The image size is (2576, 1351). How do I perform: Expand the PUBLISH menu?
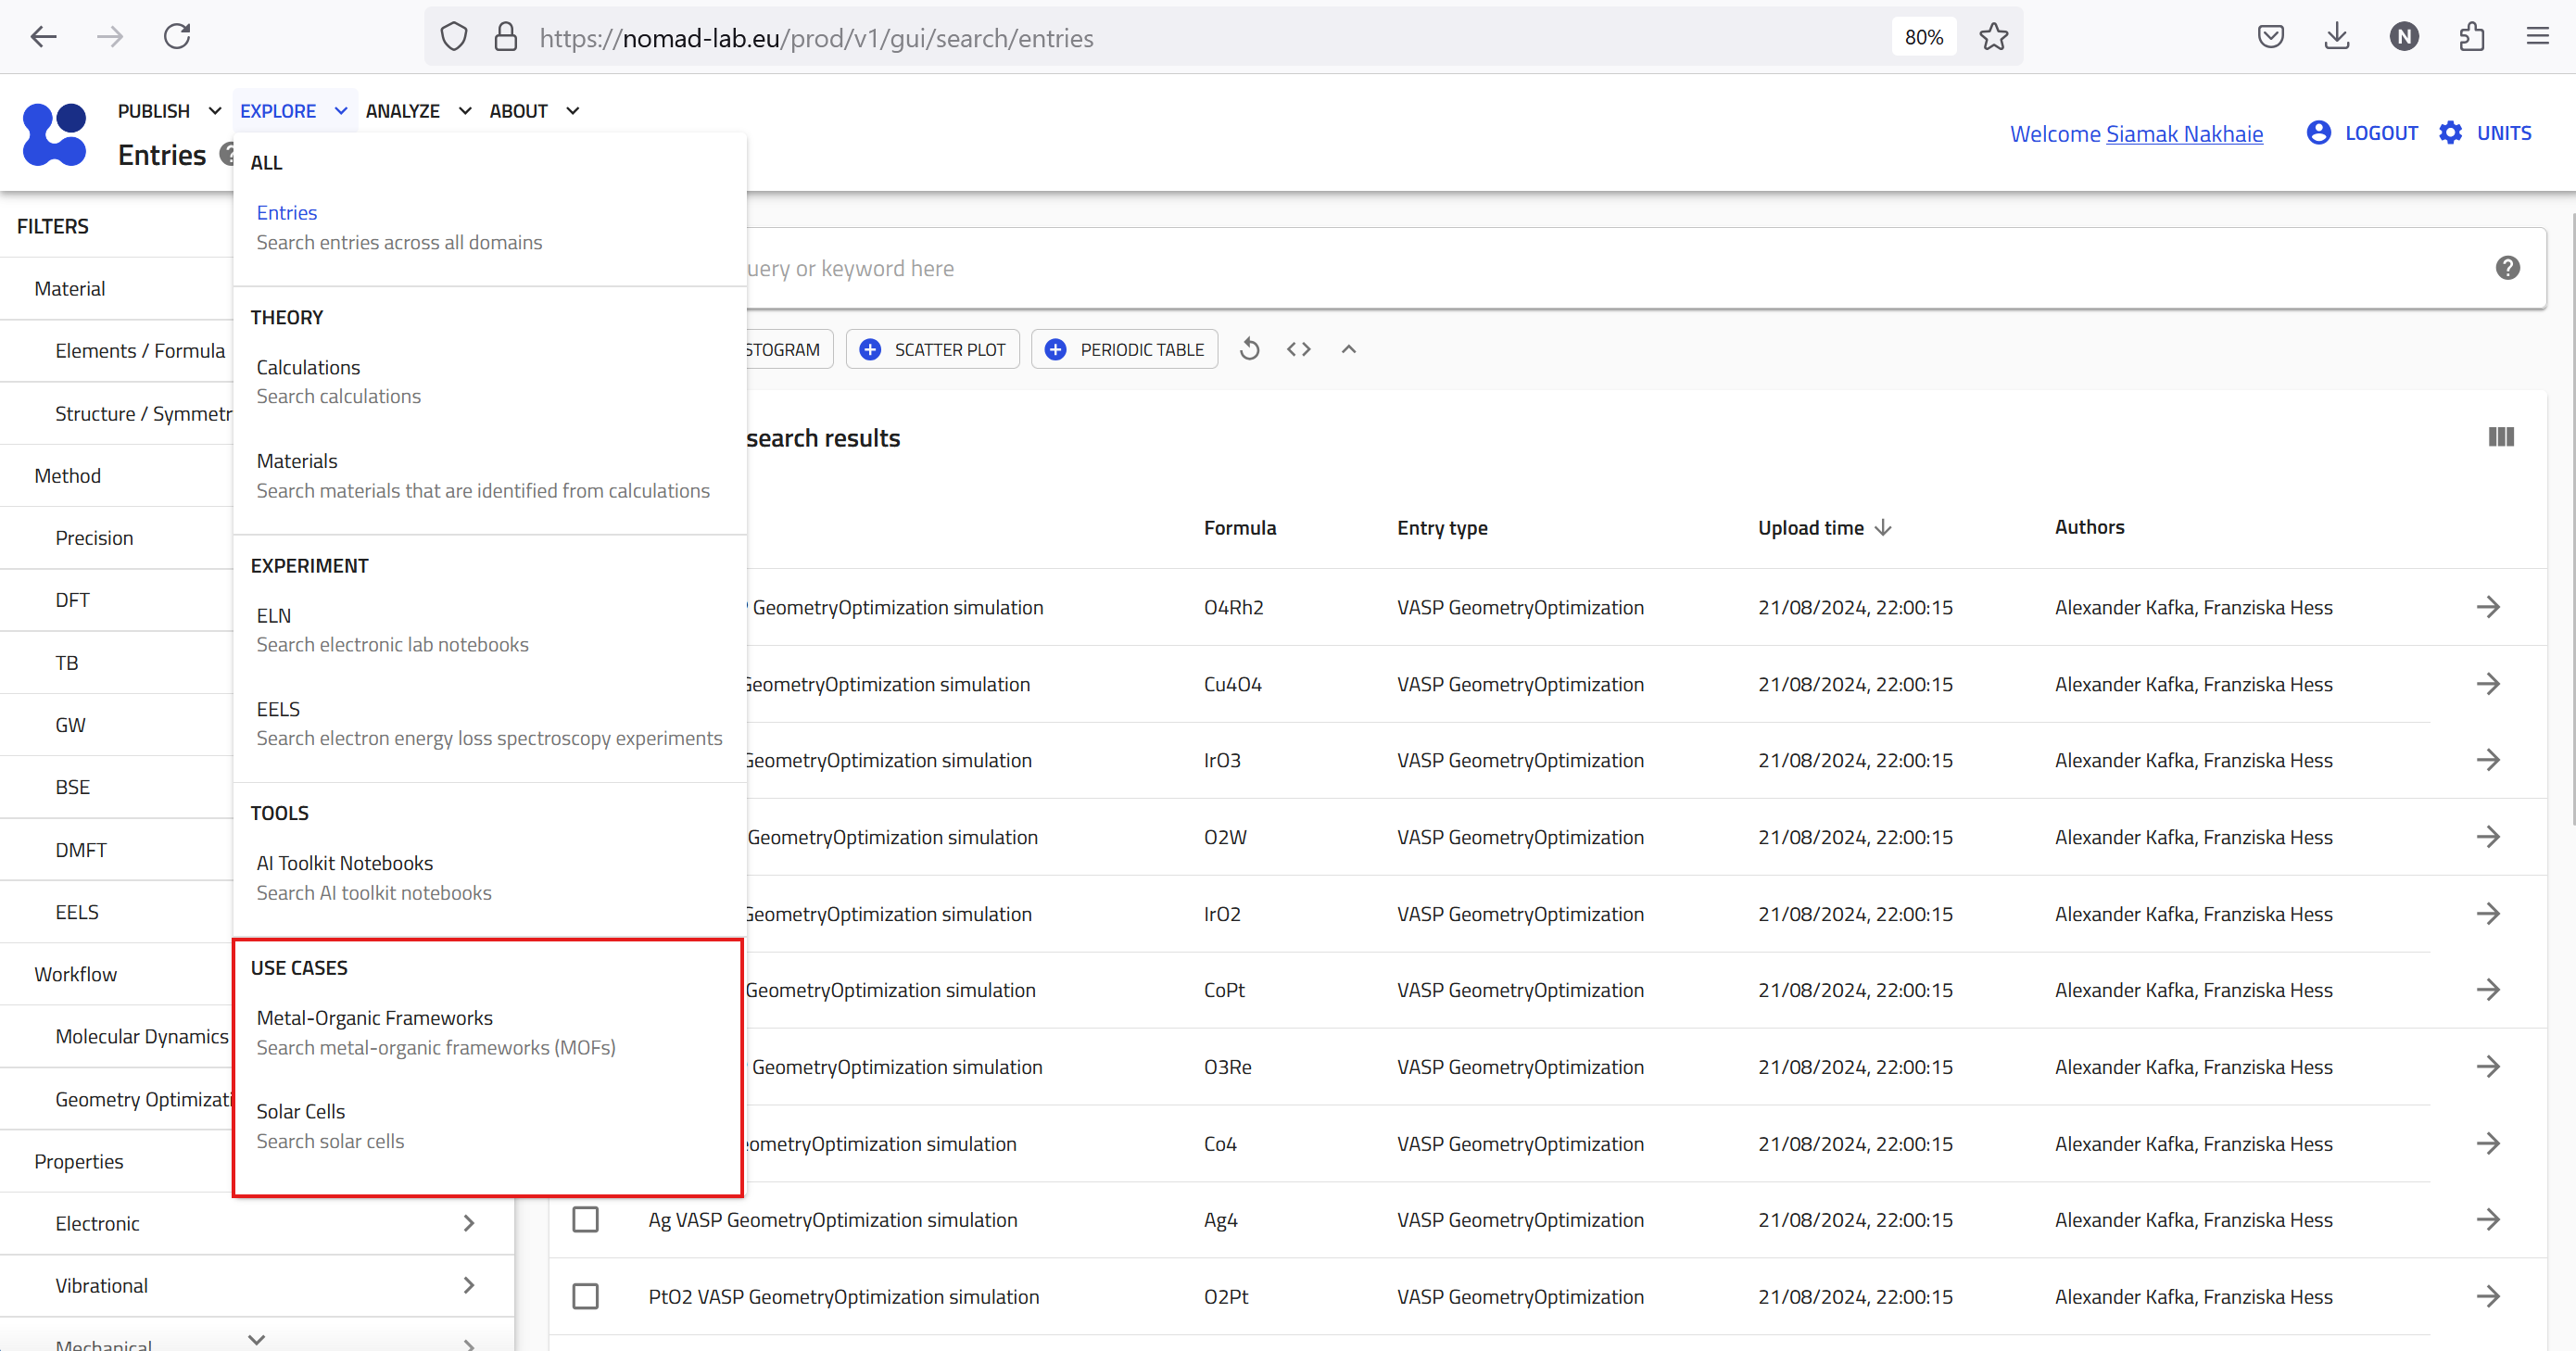pos(169,111)
